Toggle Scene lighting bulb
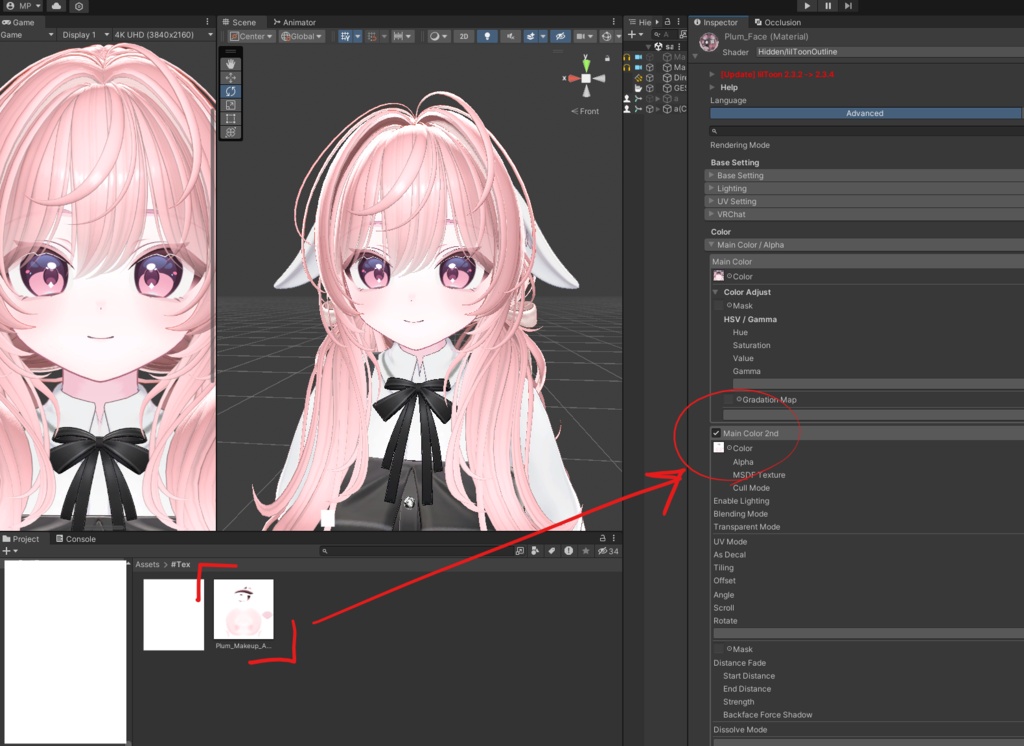The width and height of the screenshot is (1024, 746). pyautogui.click(x=487, y=37)
